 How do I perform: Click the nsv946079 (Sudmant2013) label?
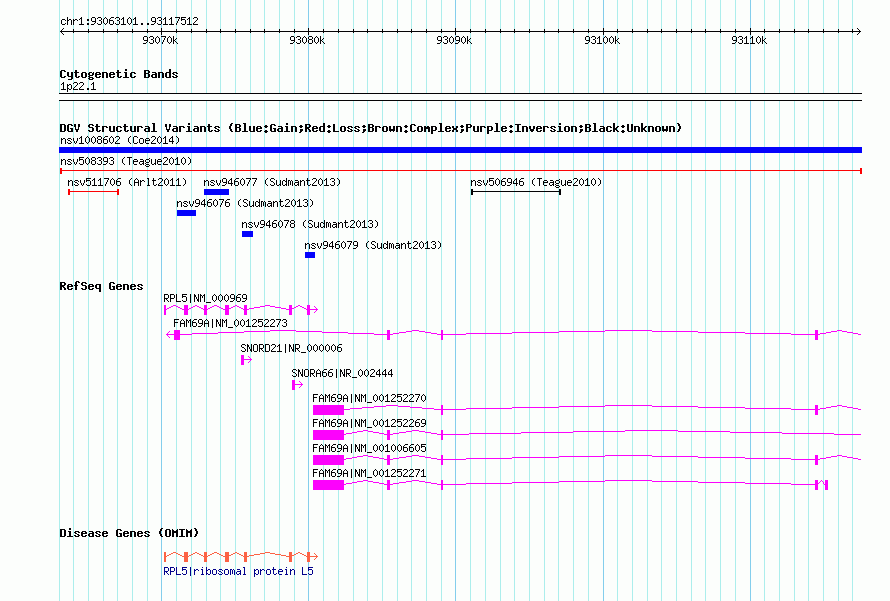click(373, 245)
